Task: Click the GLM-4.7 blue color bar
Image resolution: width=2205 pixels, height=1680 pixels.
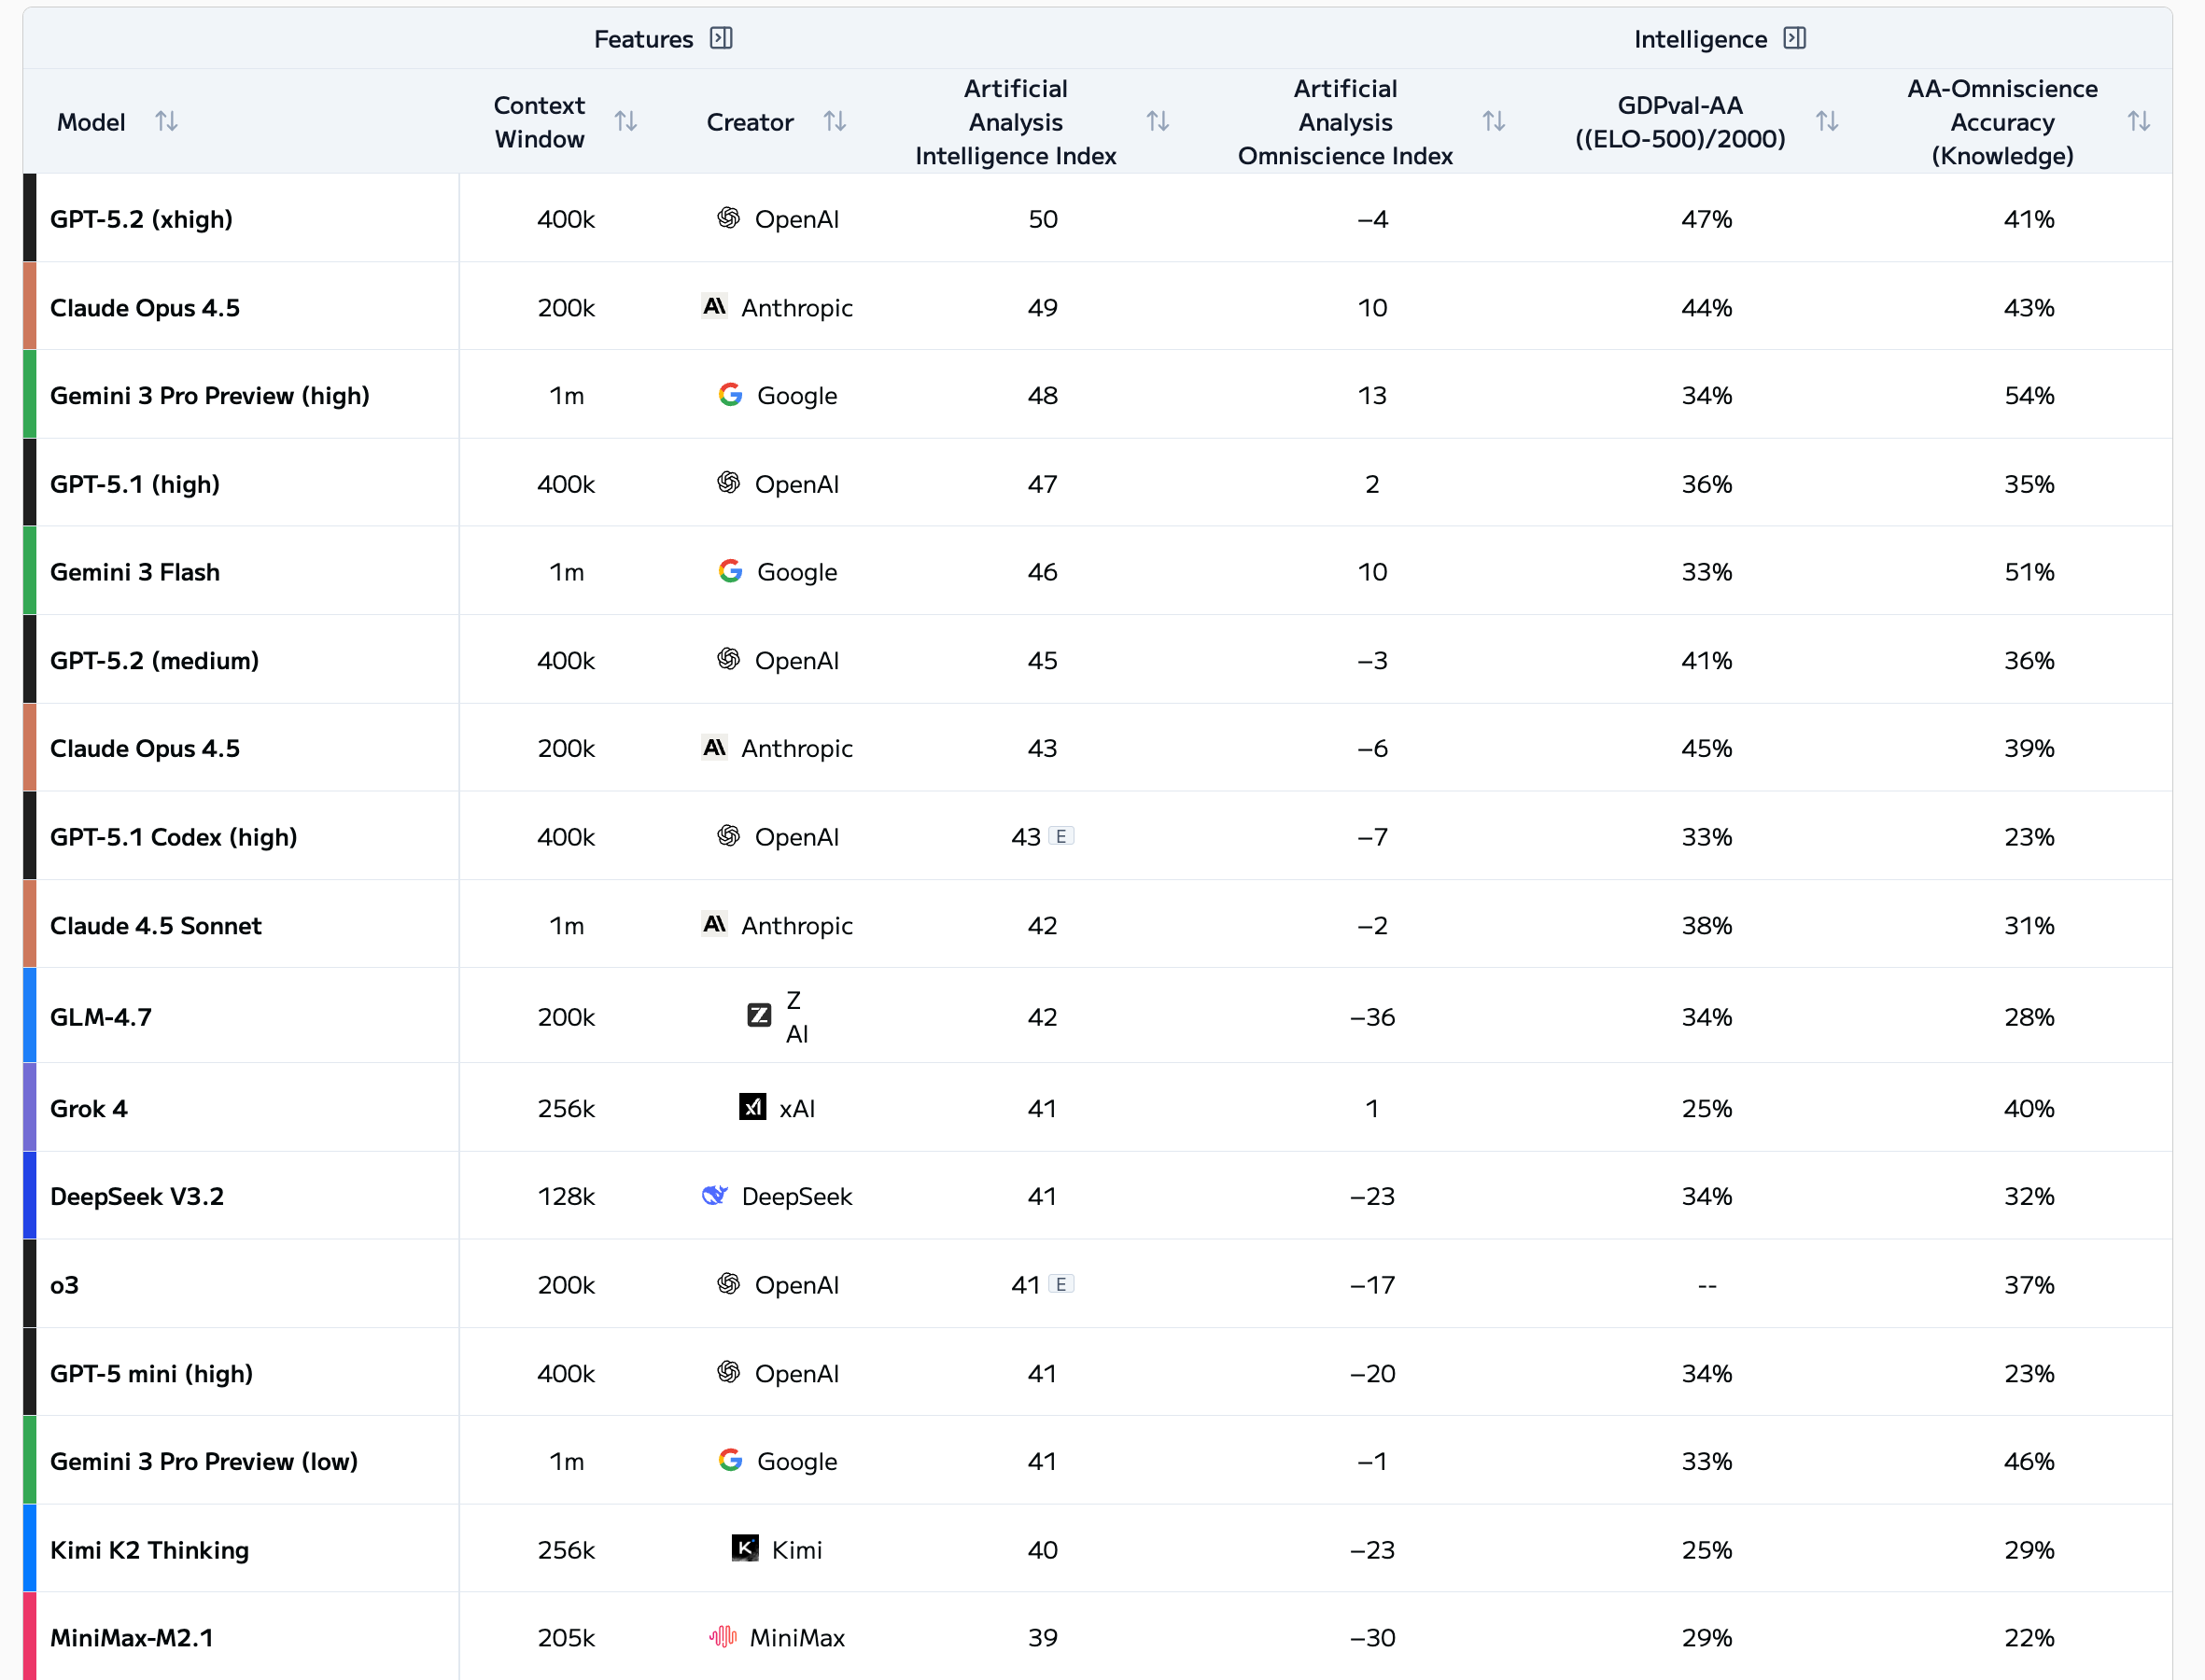Action: click(x=30, y=1016)
